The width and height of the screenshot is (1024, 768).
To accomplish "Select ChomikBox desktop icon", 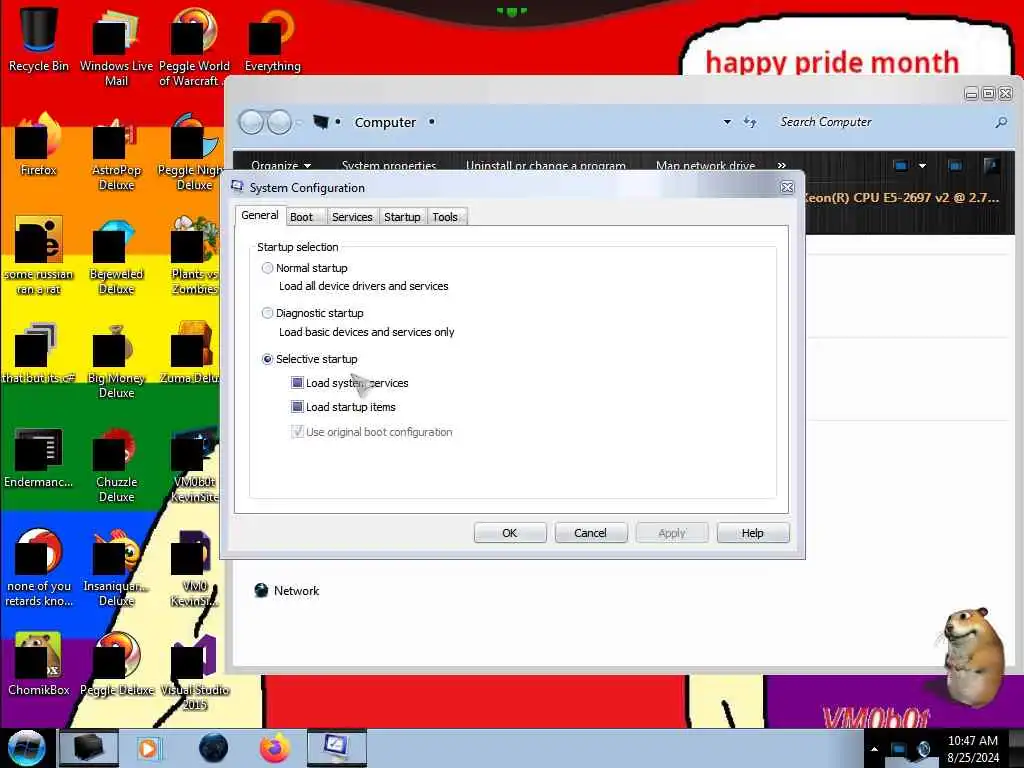I will (39, 664).
